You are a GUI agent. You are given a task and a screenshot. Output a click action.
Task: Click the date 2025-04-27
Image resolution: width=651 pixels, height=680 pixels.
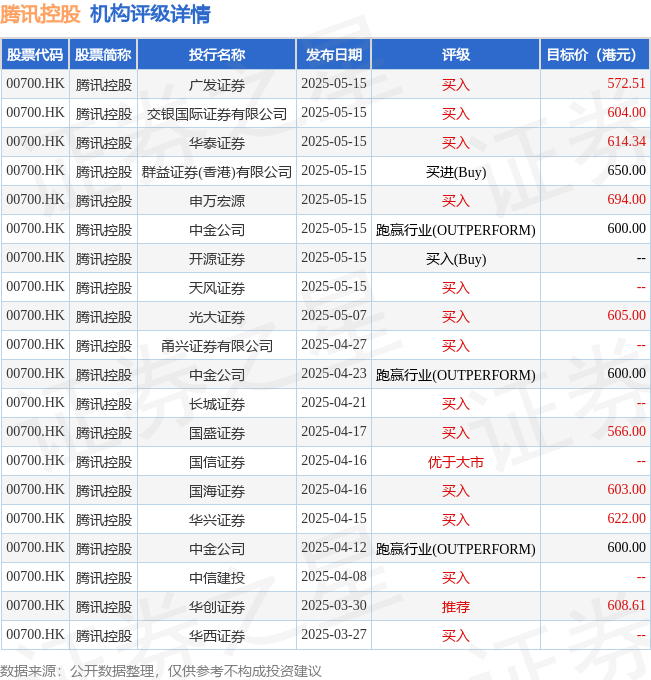pyautogui.click(x=334, y=344)
